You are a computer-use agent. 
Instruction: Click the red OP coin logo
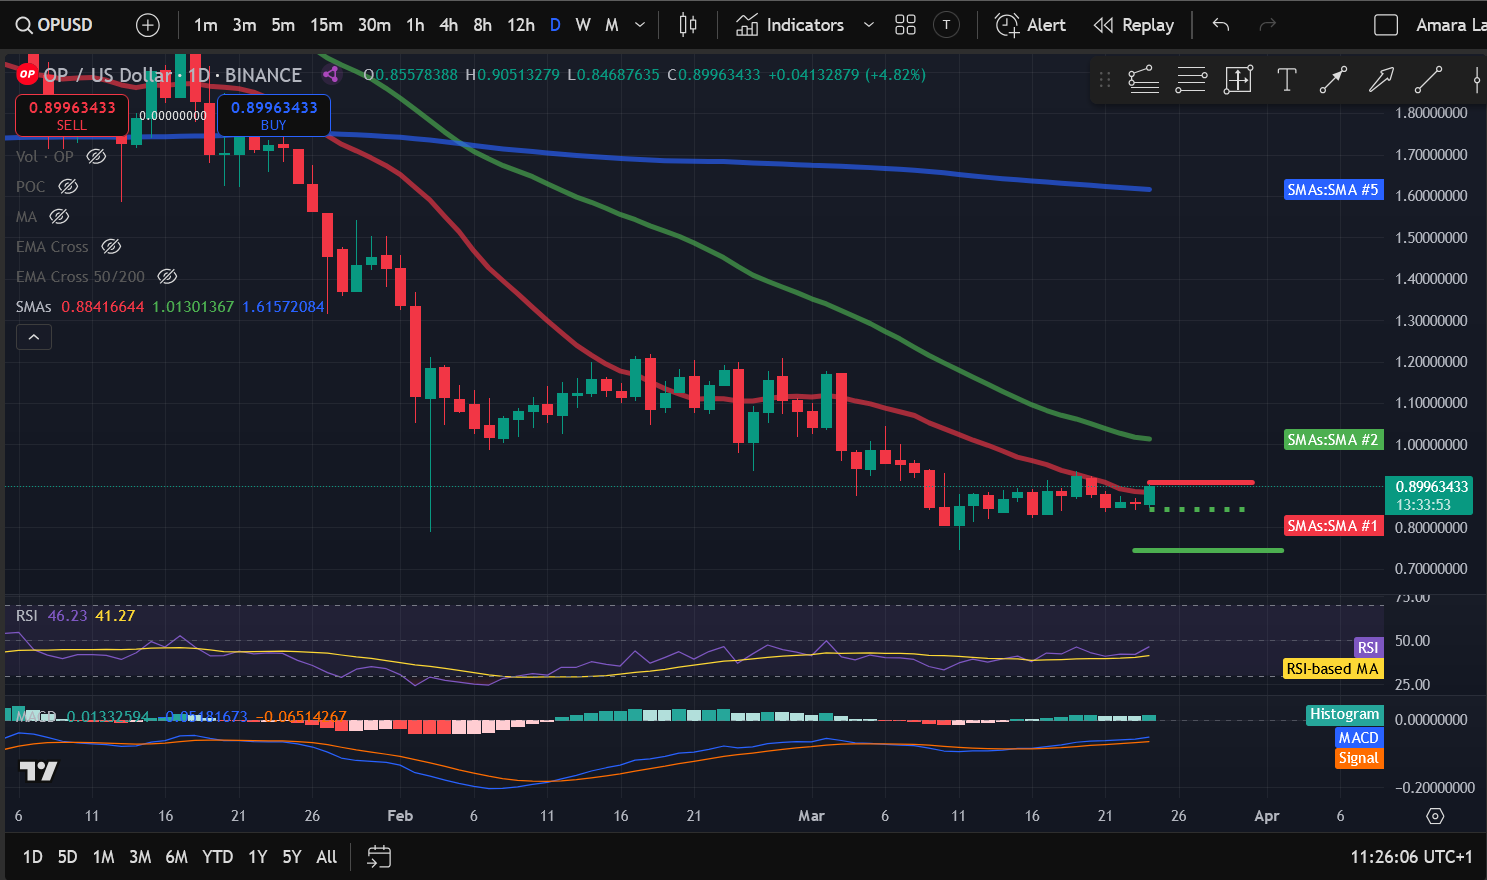click(27, 74)
